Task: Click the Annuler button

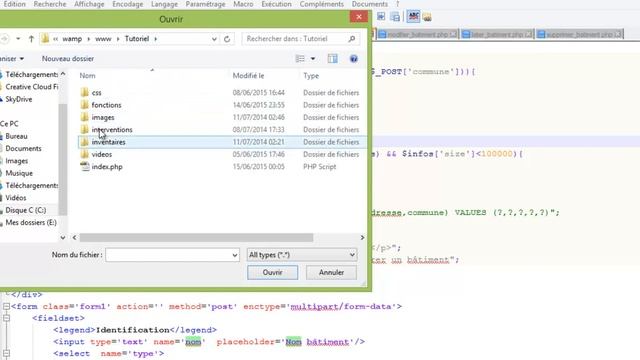Action: [x=331, y=272]
